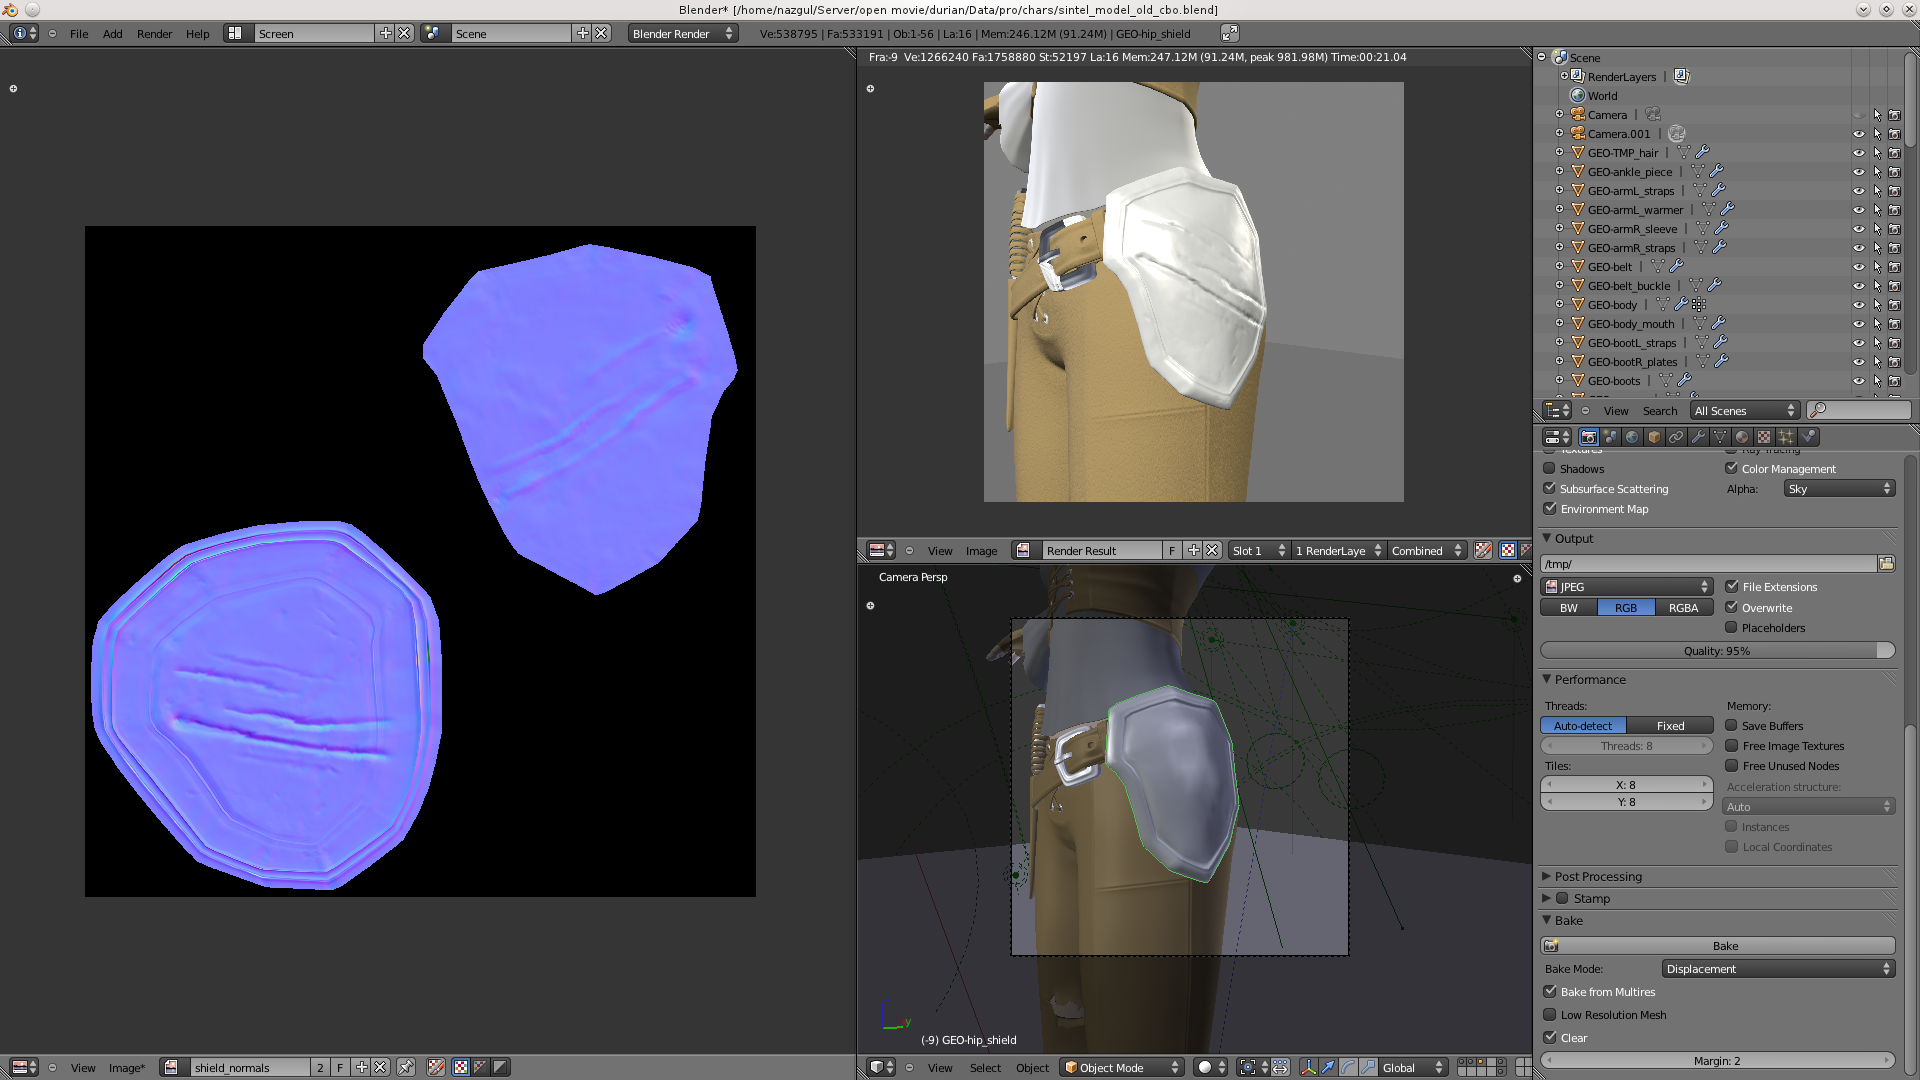Toggle Bake from Multires checkbox
This screenshot has height=1080, width=1920.
point(1551,990)
